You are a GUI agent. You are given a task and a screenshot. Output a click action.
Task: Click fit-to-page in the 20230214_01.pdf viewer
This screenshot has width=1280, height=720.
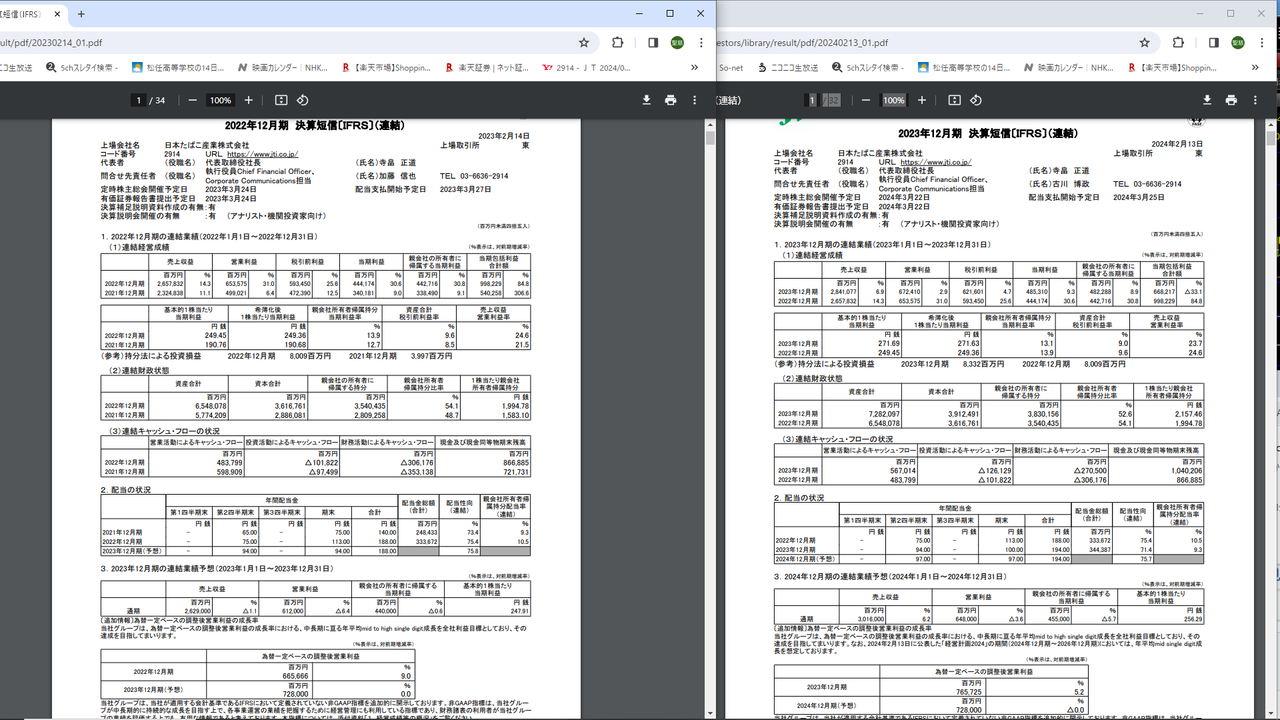pyautogui.click(x=281, y=100)
